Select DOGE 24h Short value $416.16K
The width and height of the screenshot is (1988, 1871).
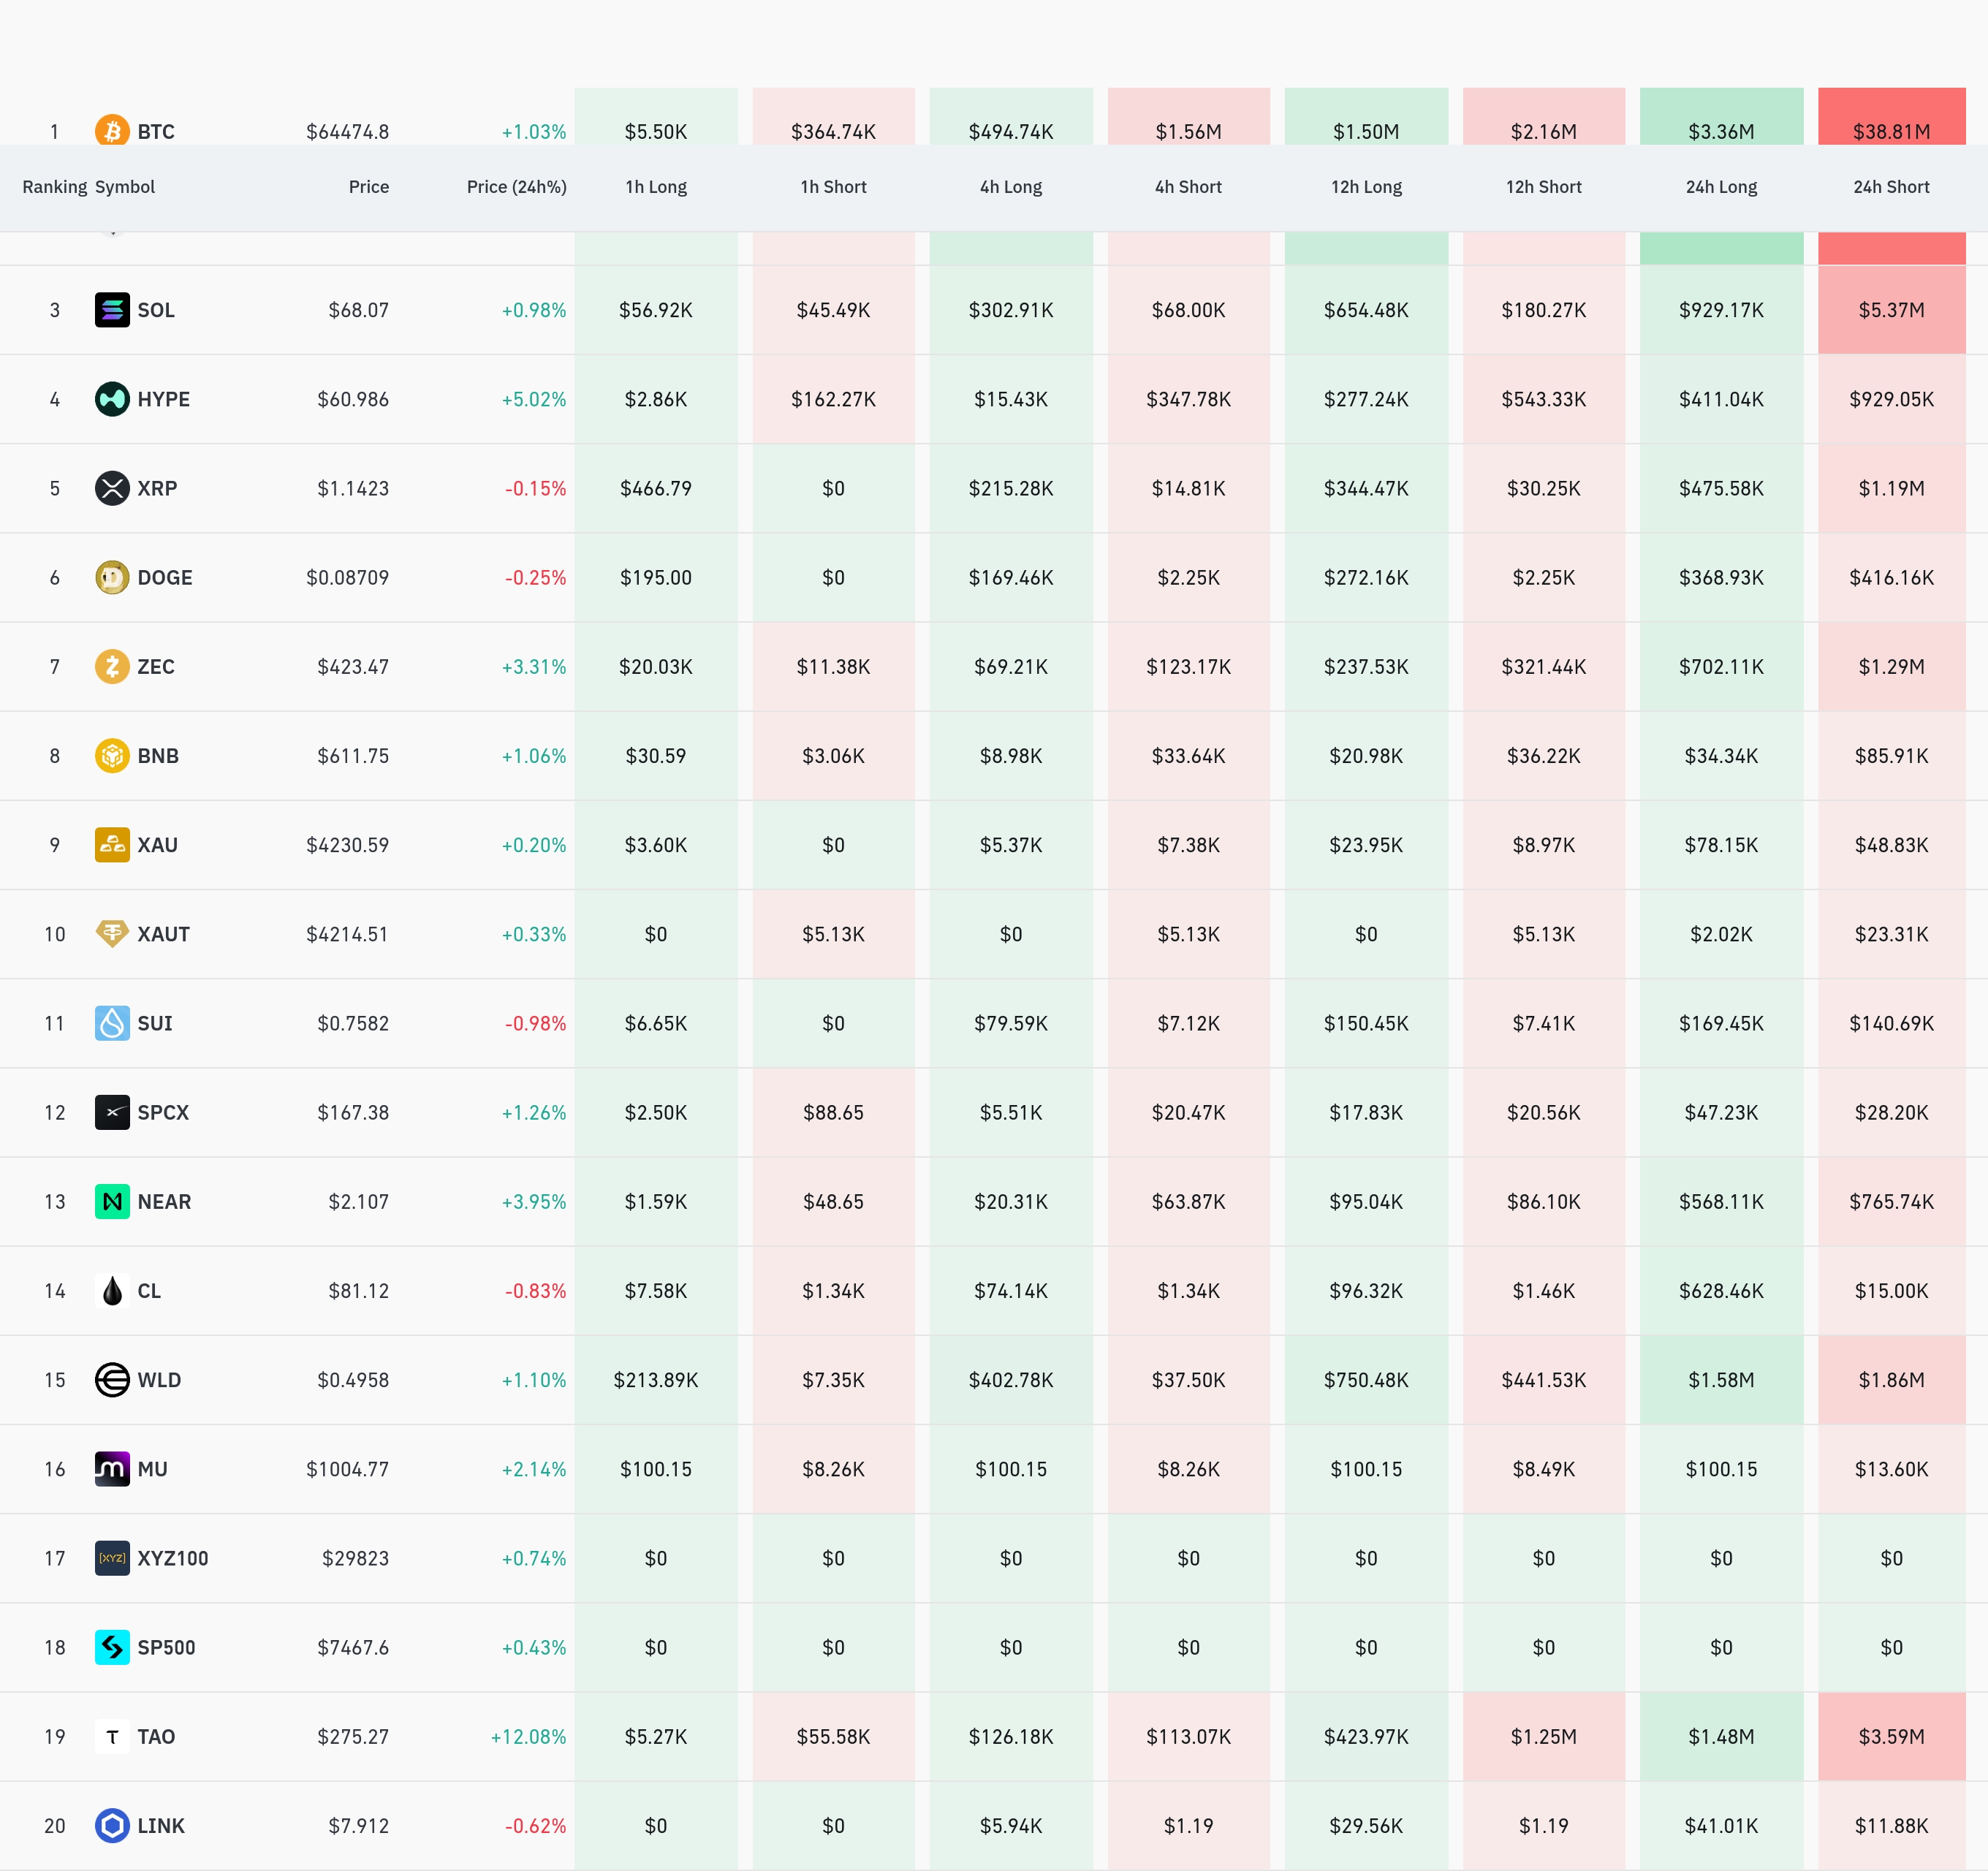(x=1892, y=577)
